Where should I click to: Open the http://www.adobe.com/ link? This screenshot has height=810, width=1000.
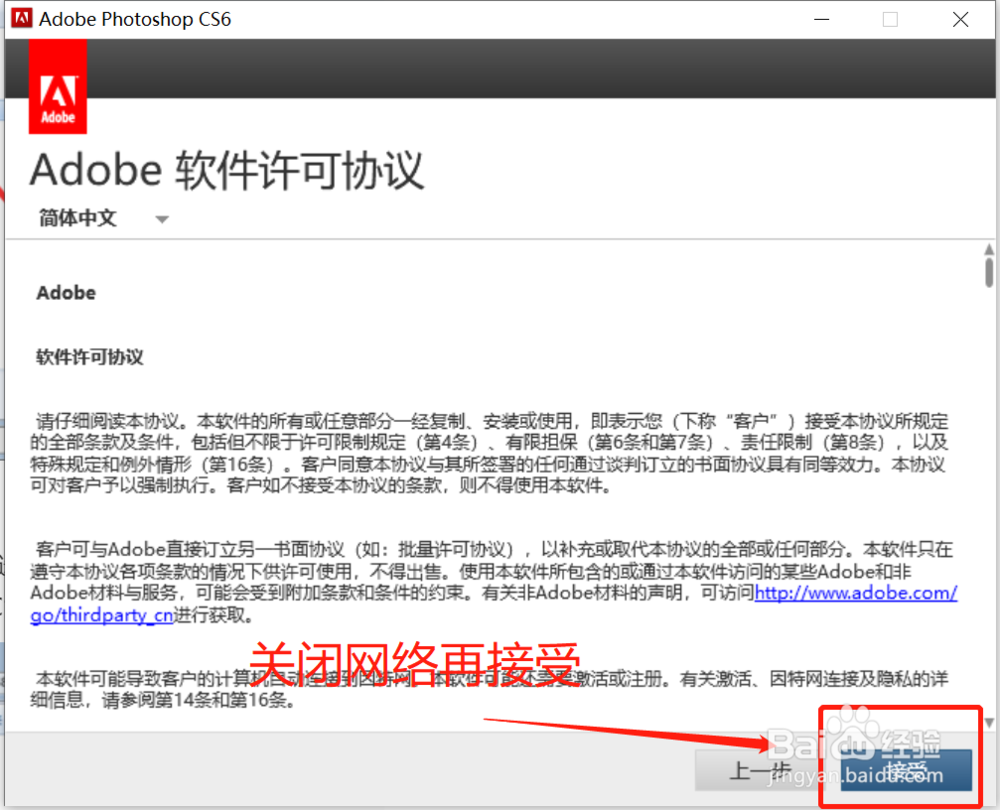[856, 593]
